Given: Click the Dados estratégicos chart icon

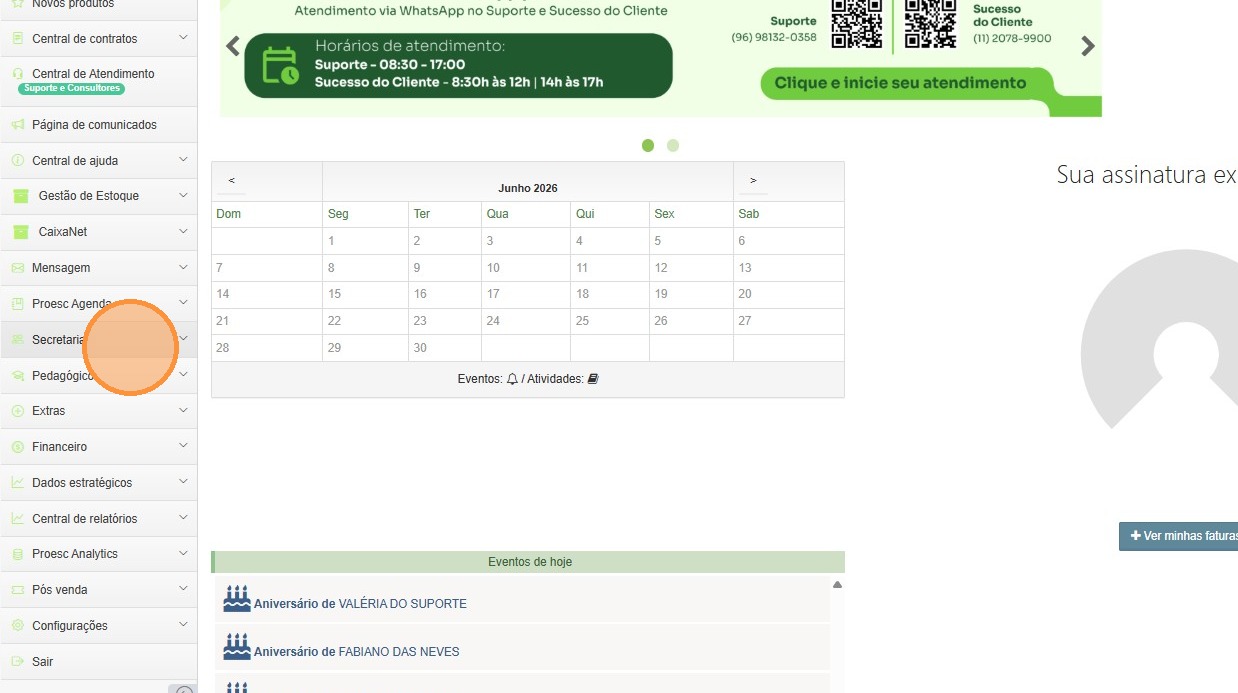Looking at the screenshot, I should [x=18, y=482].
